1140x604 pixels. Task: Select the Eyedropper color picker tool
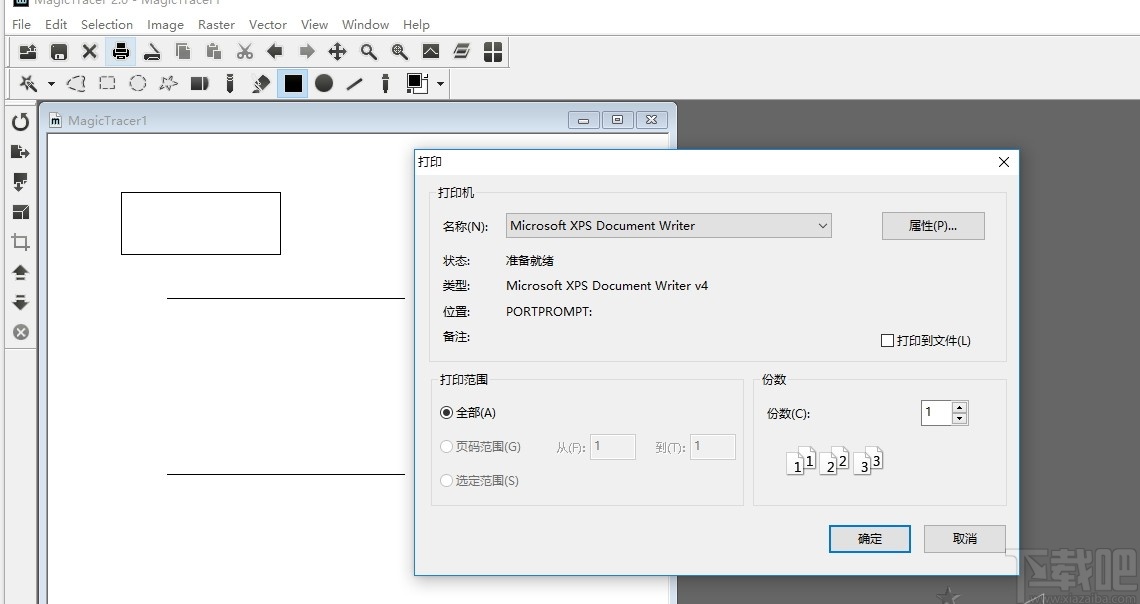[385, 84]
